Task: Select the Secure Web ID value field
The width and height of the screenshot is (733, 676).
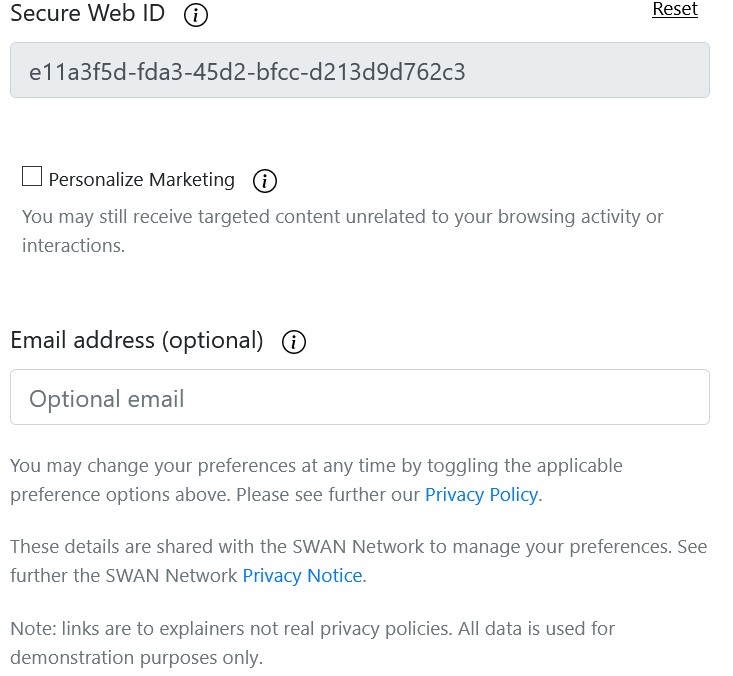Action: [x=359, y=71]
